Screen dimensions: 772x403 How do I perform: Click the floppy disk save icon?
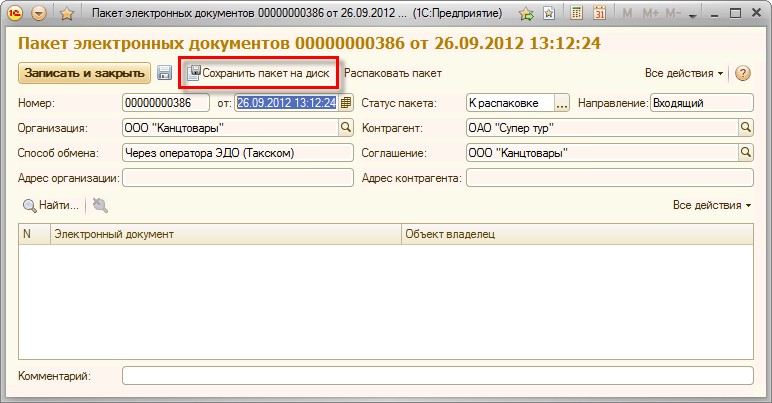(165, 73)
